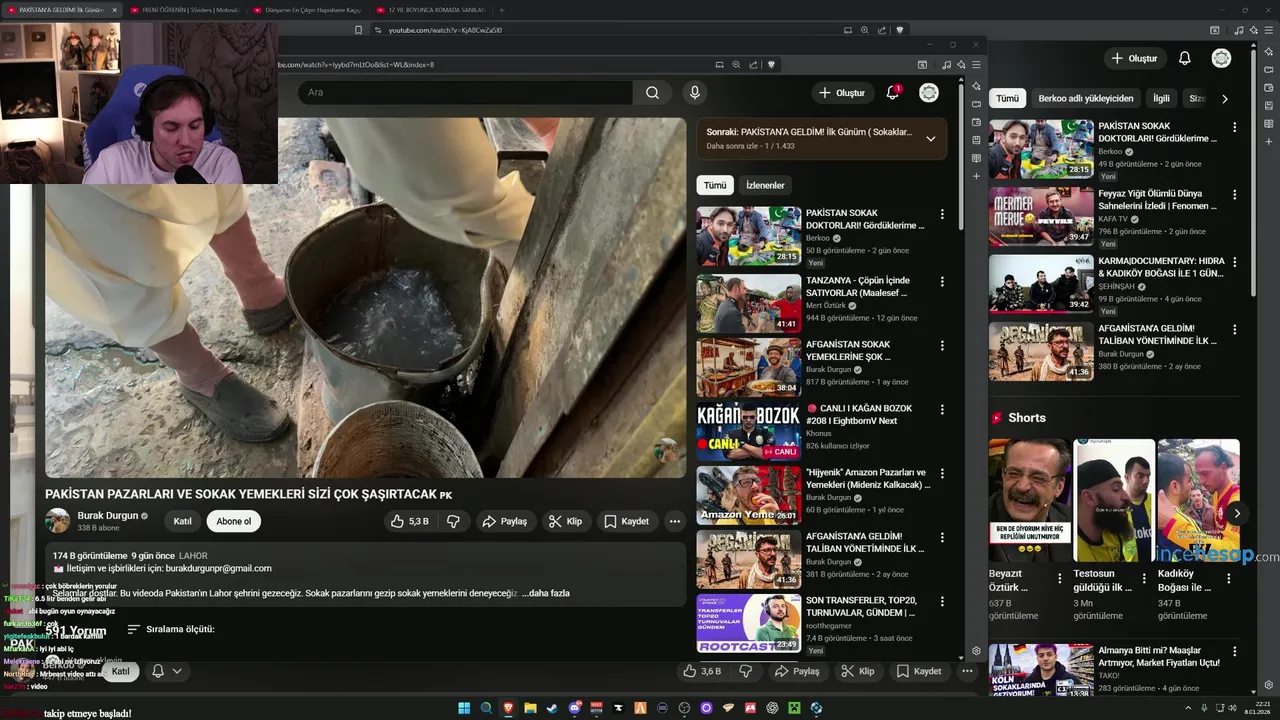Switch to the PAKİSTAN'A GELDİM browser tab
Screen dimensions: 1280x720
pos(62,10)
